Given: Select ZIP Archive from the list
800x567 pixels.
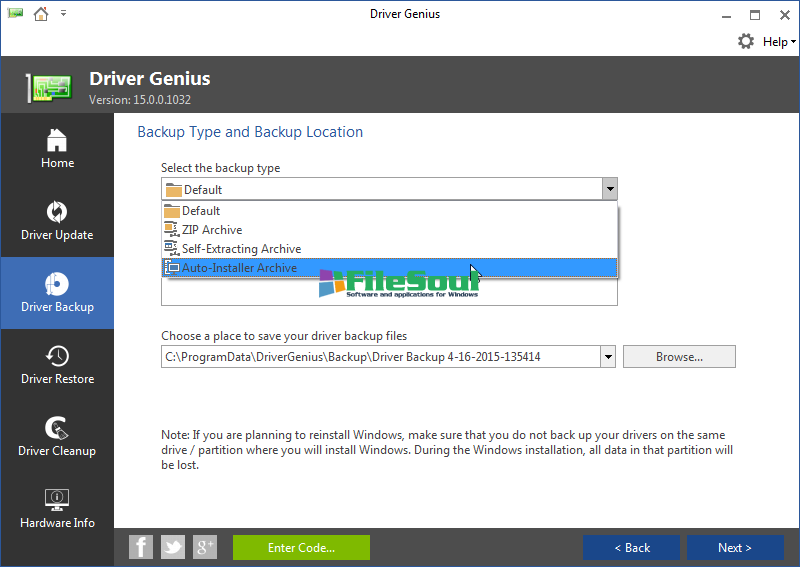Looking at the screenshot, I should [x=211, y=230].
